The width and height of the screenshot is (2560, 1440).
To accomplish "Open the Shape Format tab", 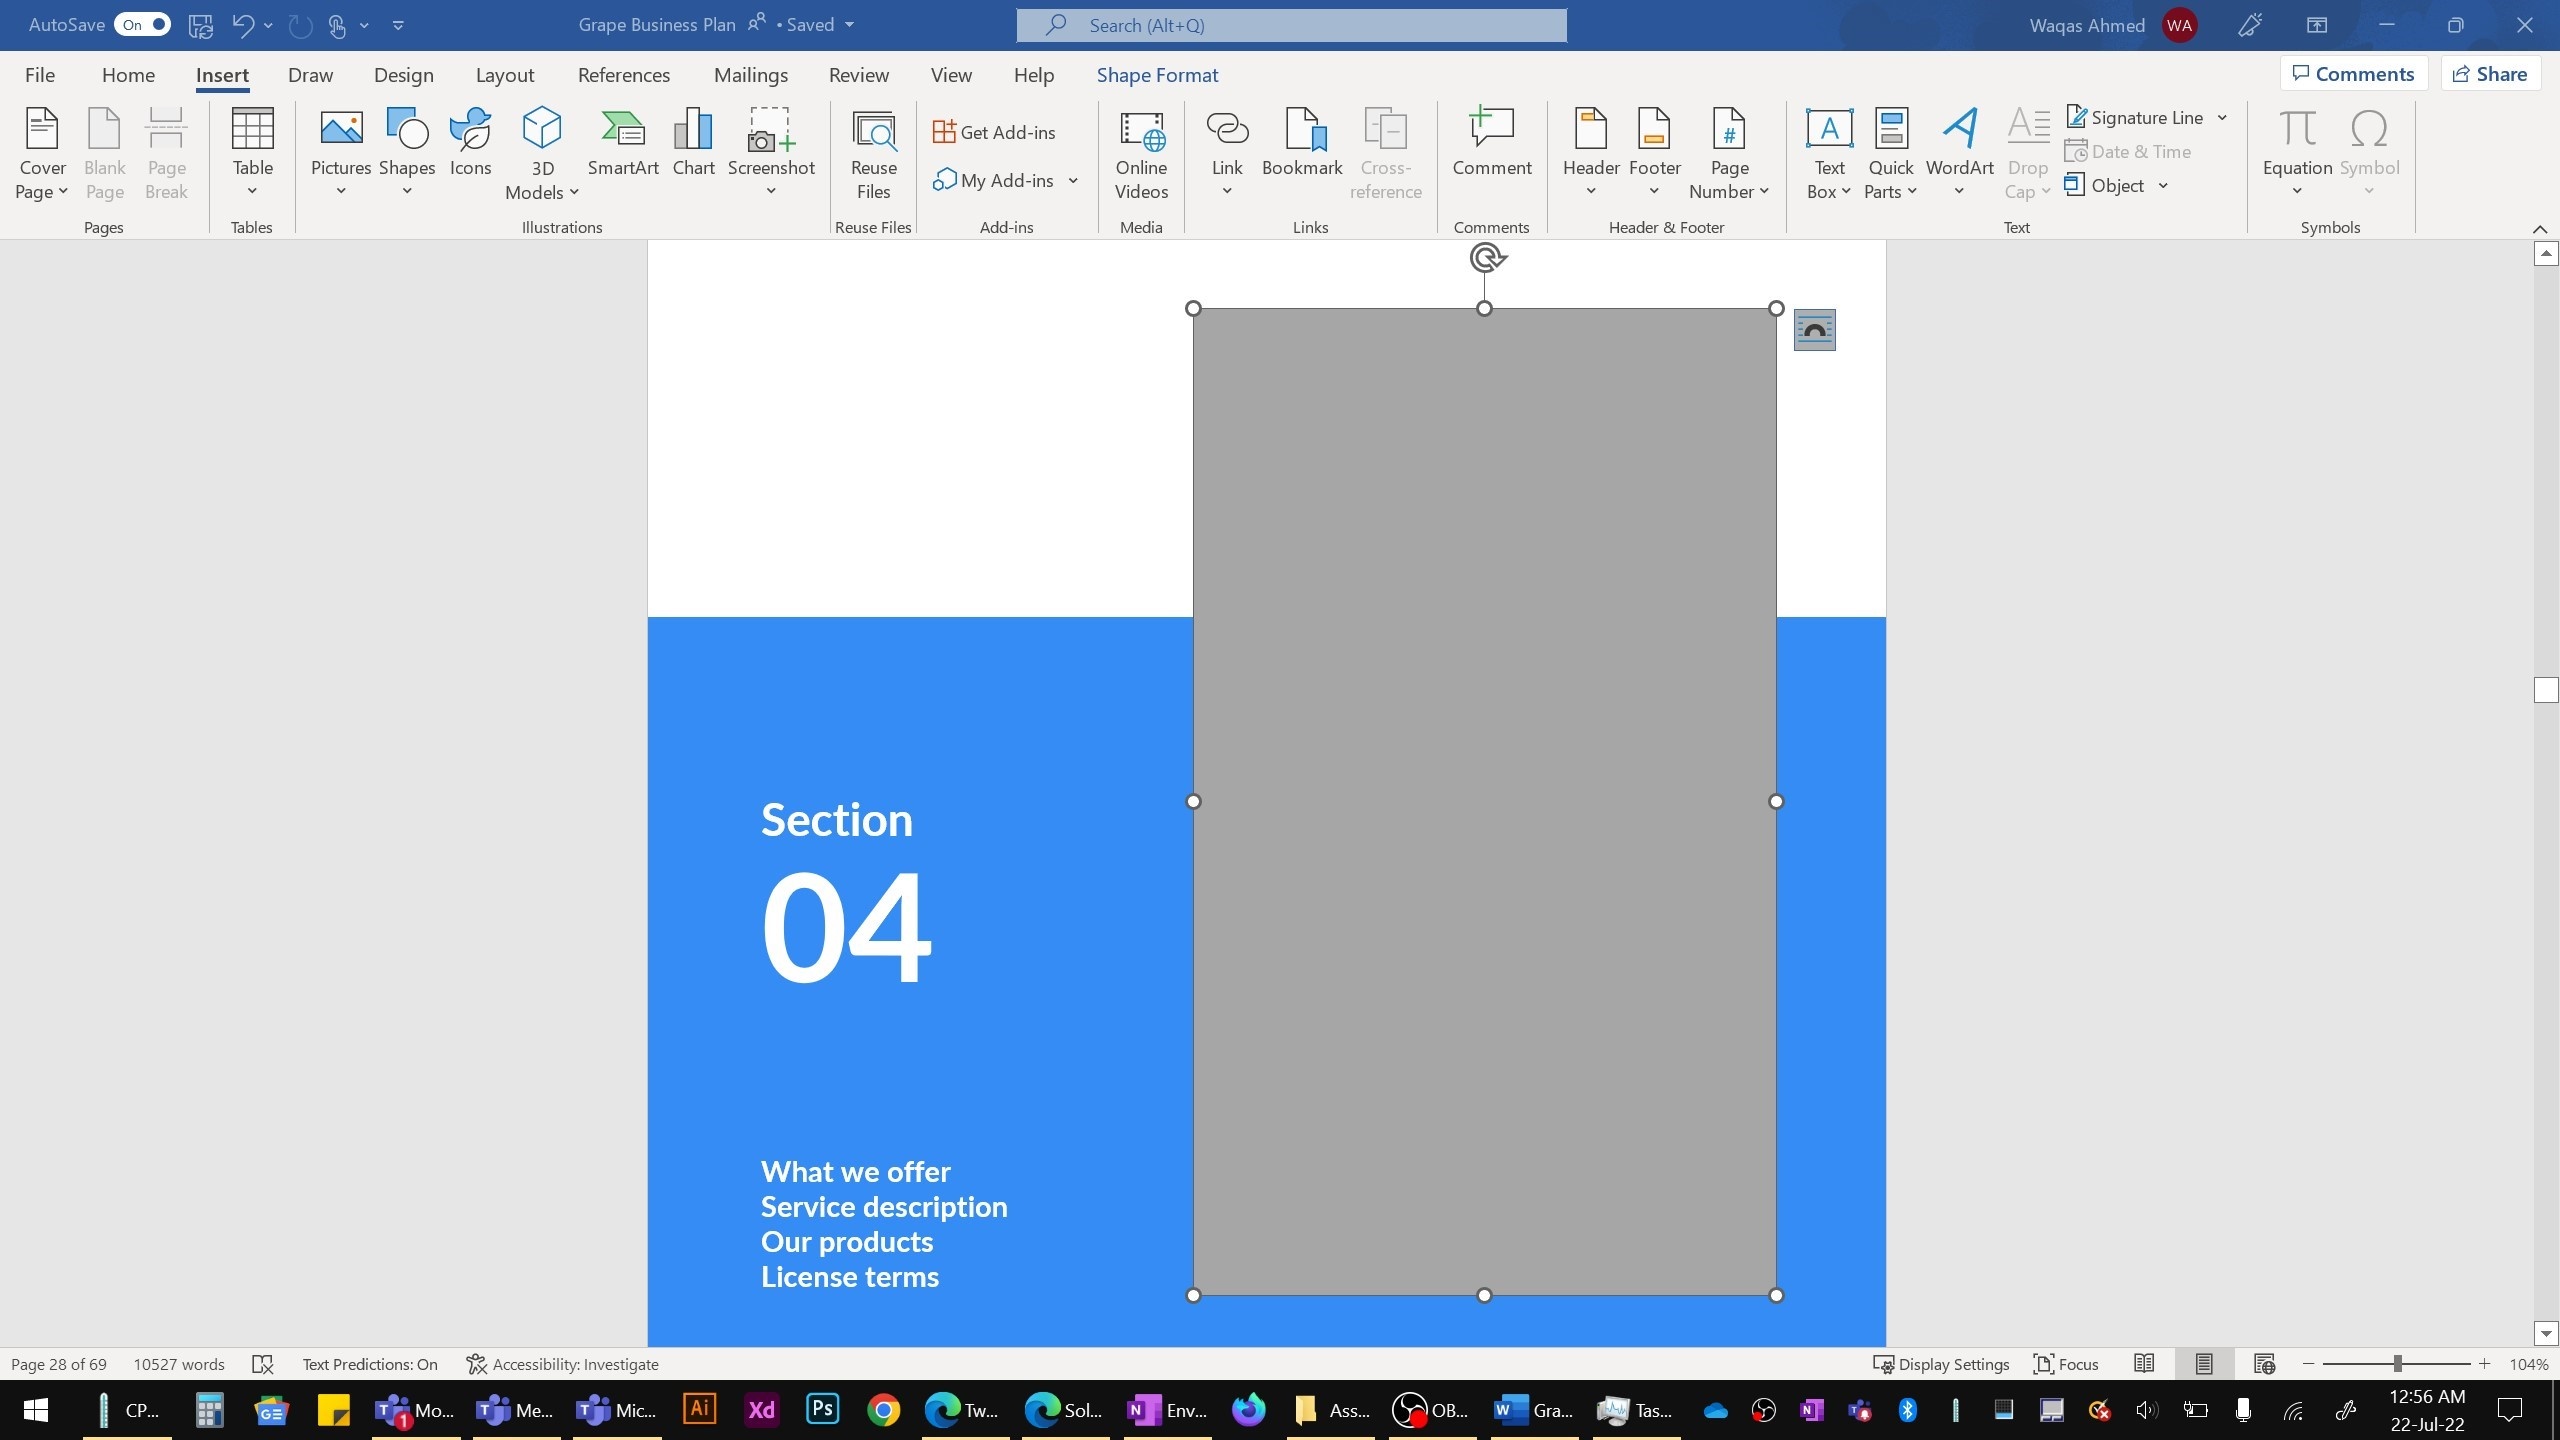I will (1157, 75).
